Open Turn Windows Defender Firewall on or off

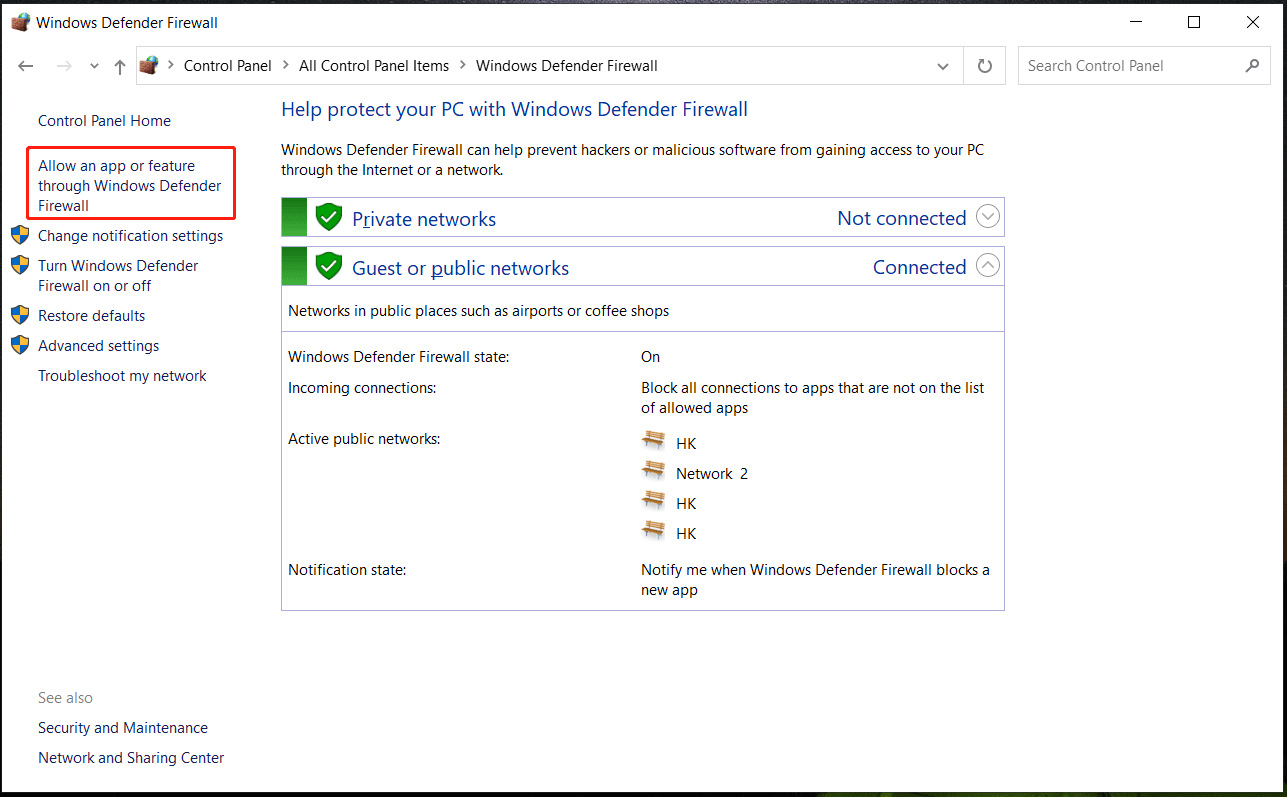point(118,276)
